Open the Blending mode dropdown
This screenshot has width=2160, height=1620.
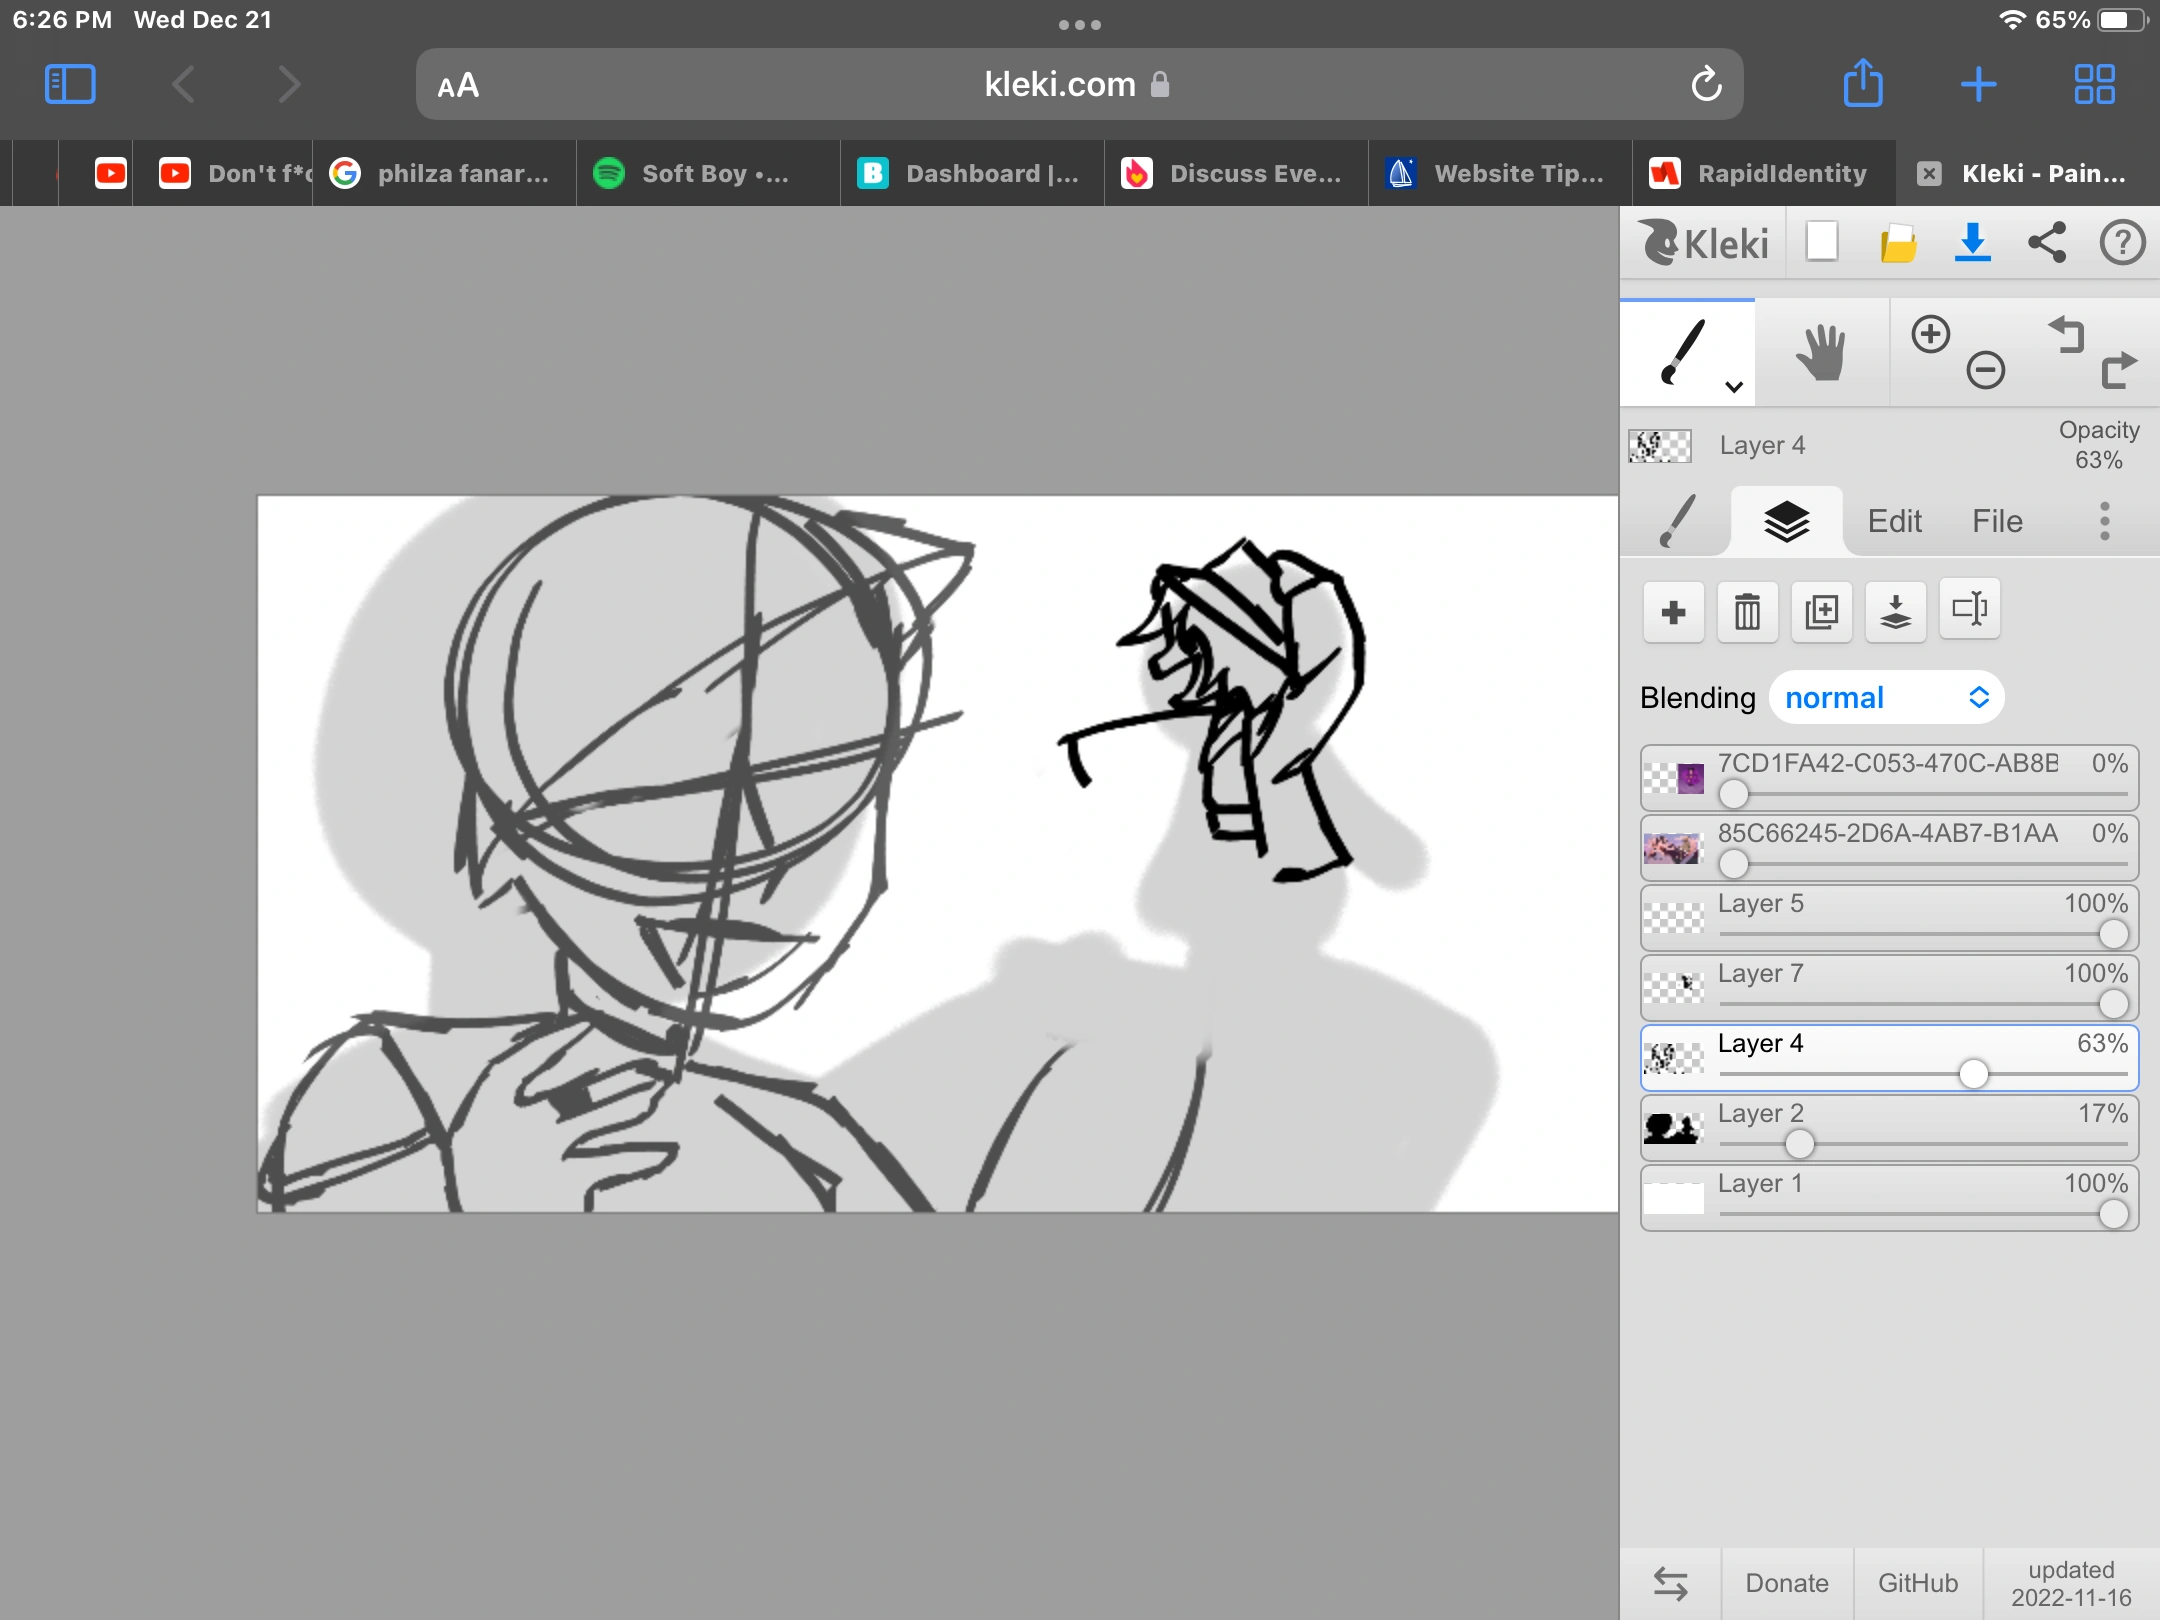pyautogui.click(x=1888, y=697)
